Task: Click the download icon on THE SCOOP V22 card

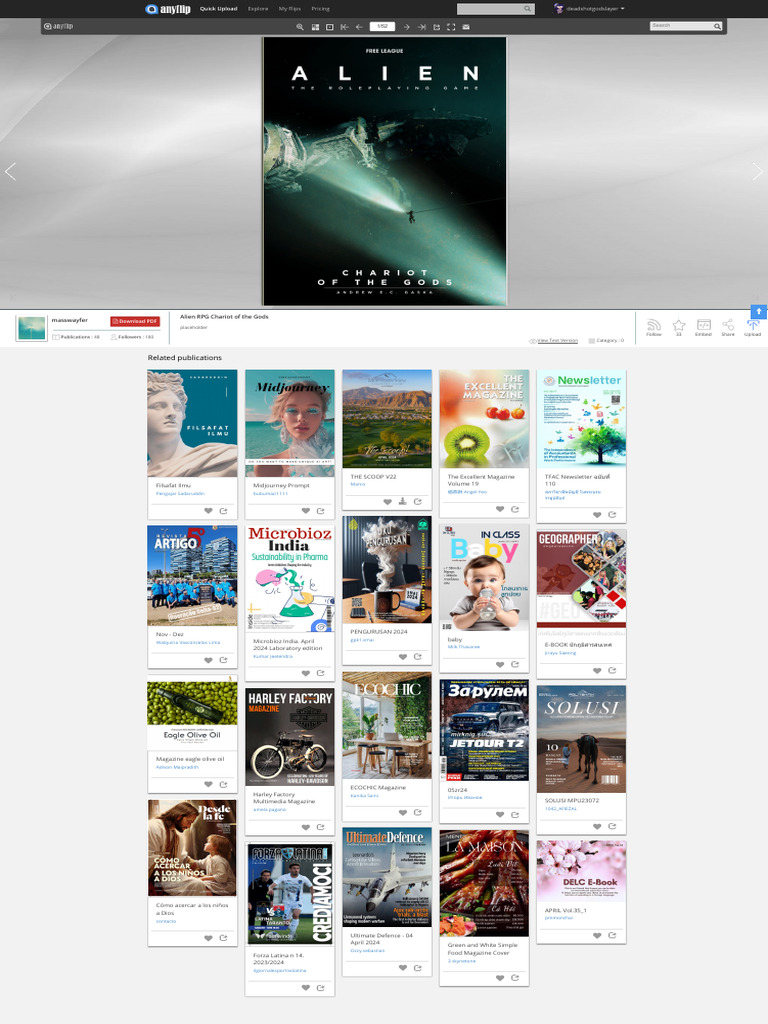Action: pyautogui.click(x=402, y=502)
